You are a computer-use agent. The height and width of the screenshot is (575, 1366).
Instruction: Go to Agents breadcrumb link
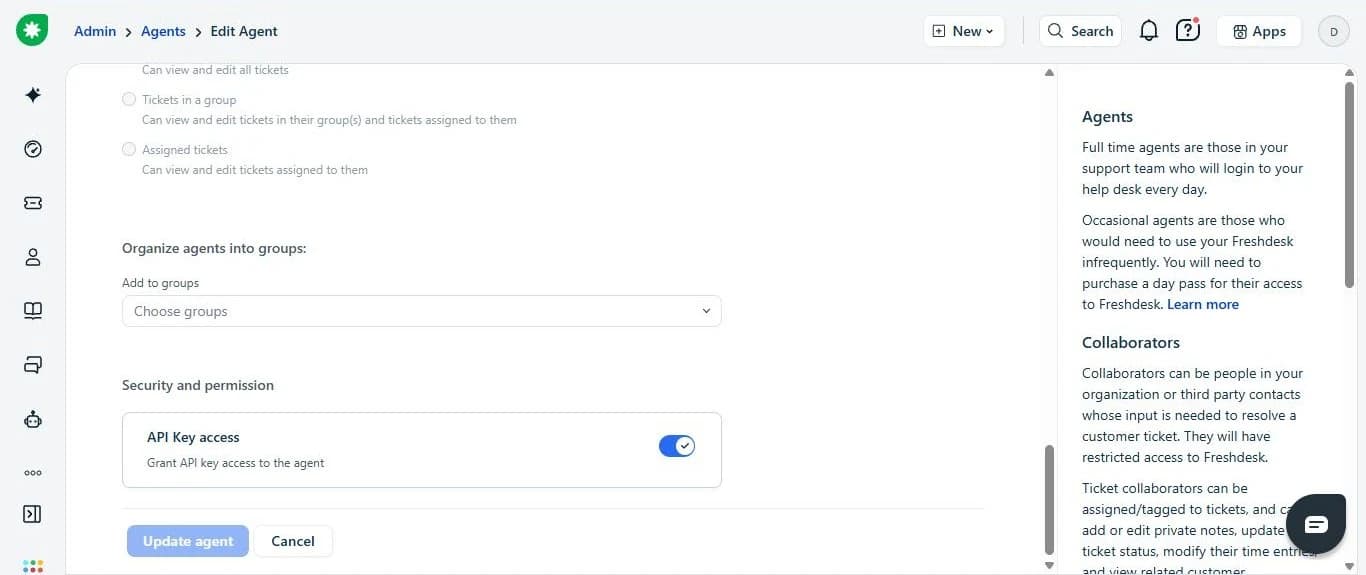pos(163,31)
